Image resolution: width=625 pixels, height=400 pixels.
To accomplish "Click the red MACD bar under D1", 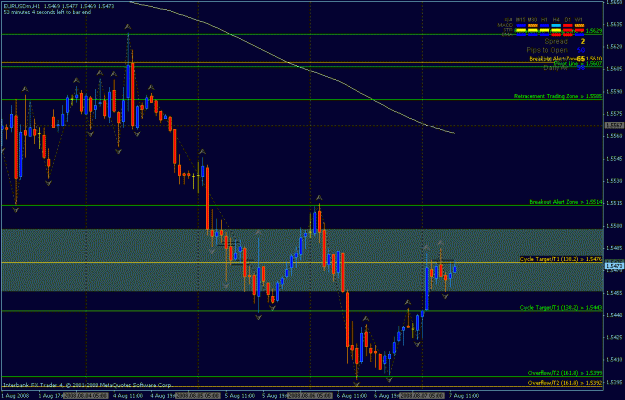I will 568,25.
